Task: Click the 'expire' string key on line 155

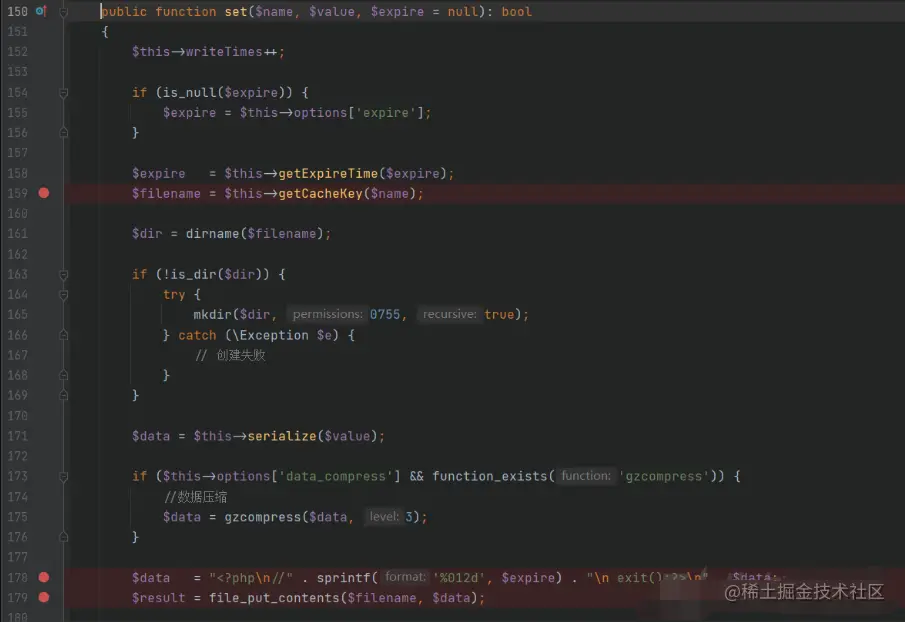Action: (x=386, y=113)
